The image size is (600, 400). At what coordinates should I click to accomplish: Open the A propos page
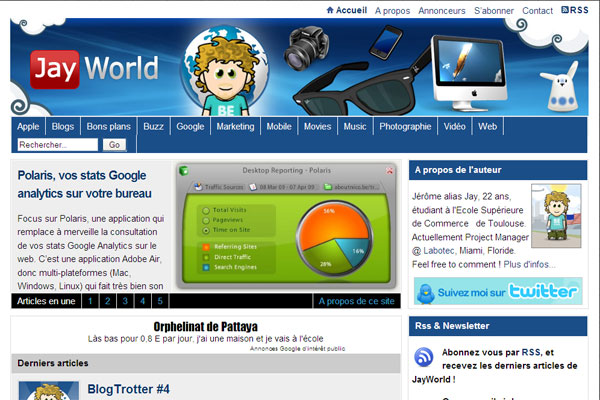(392, 11)
